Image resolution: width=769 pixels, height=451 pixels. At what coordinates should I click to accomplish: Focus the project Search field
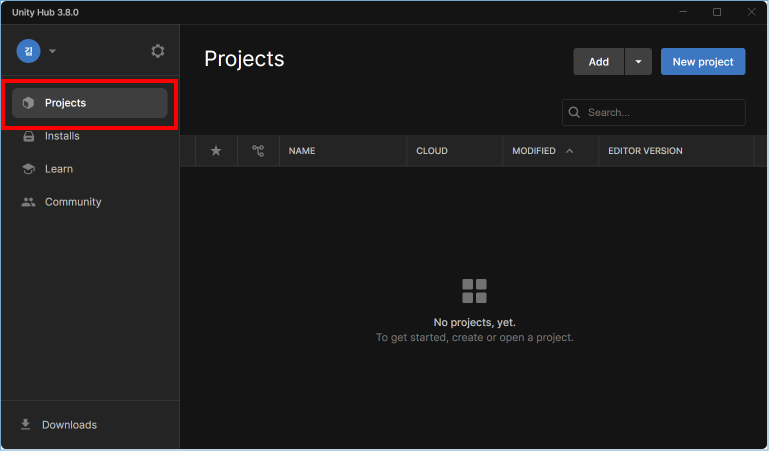(653, 113)
